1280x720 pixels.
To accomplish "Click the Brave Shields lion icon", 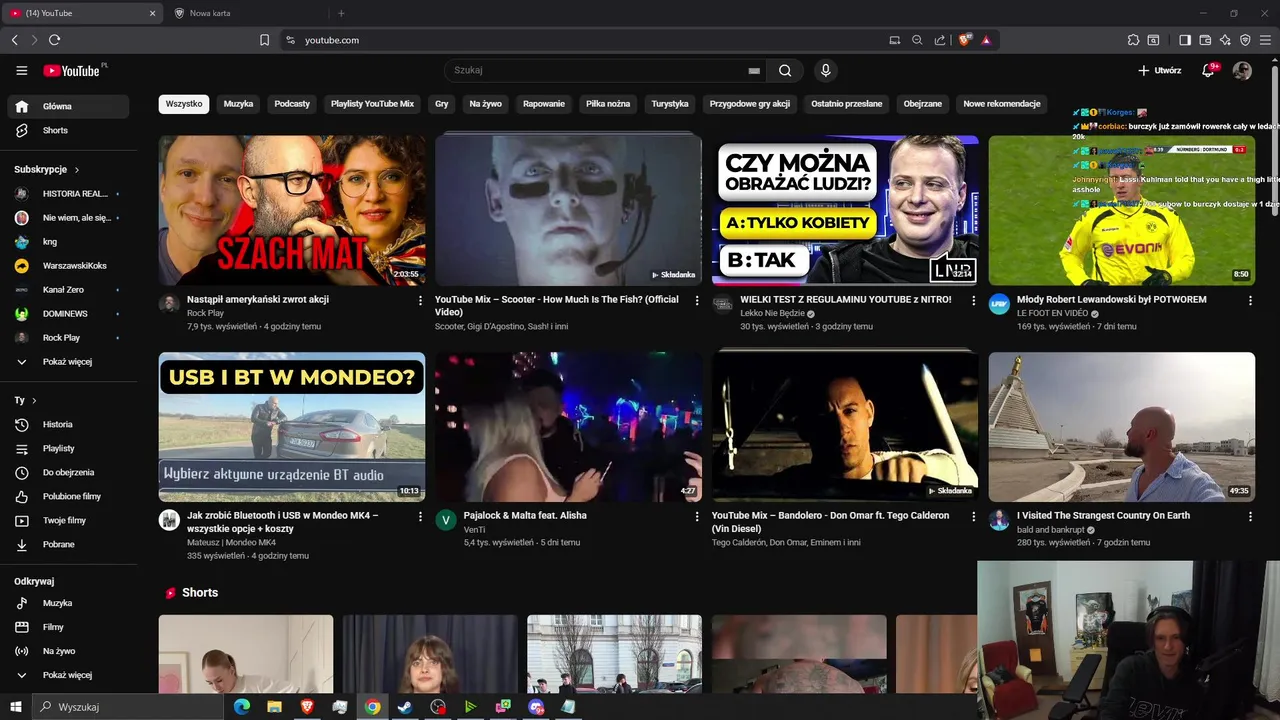I will [x=964, y=40].
